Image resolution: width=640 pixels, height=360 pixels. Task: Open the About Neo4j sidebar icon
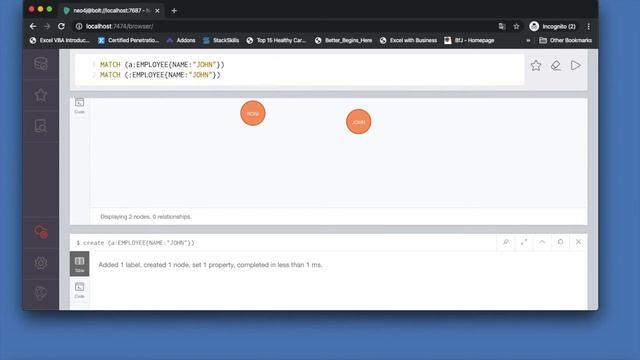click(x=41, y=293)
